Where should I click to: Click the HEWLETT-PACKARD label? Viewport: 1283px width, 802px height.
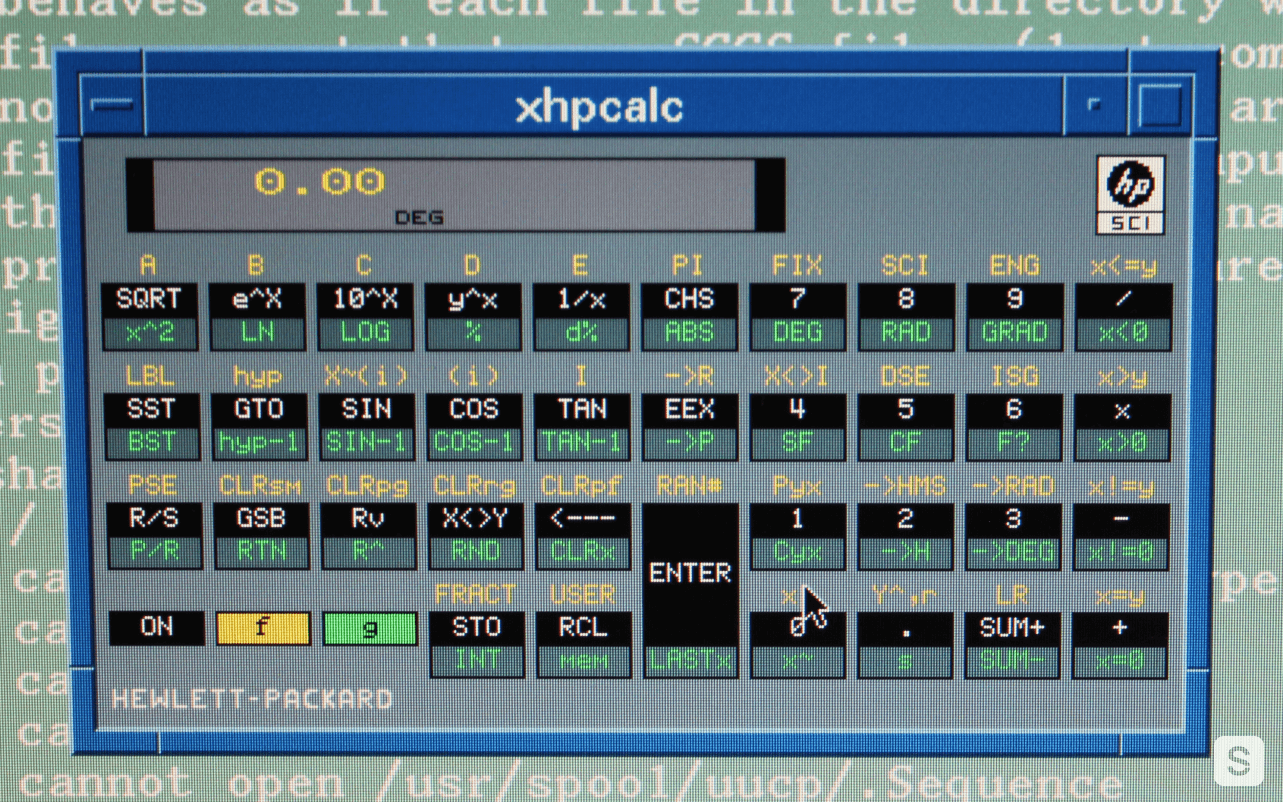(x=252, y=699)
